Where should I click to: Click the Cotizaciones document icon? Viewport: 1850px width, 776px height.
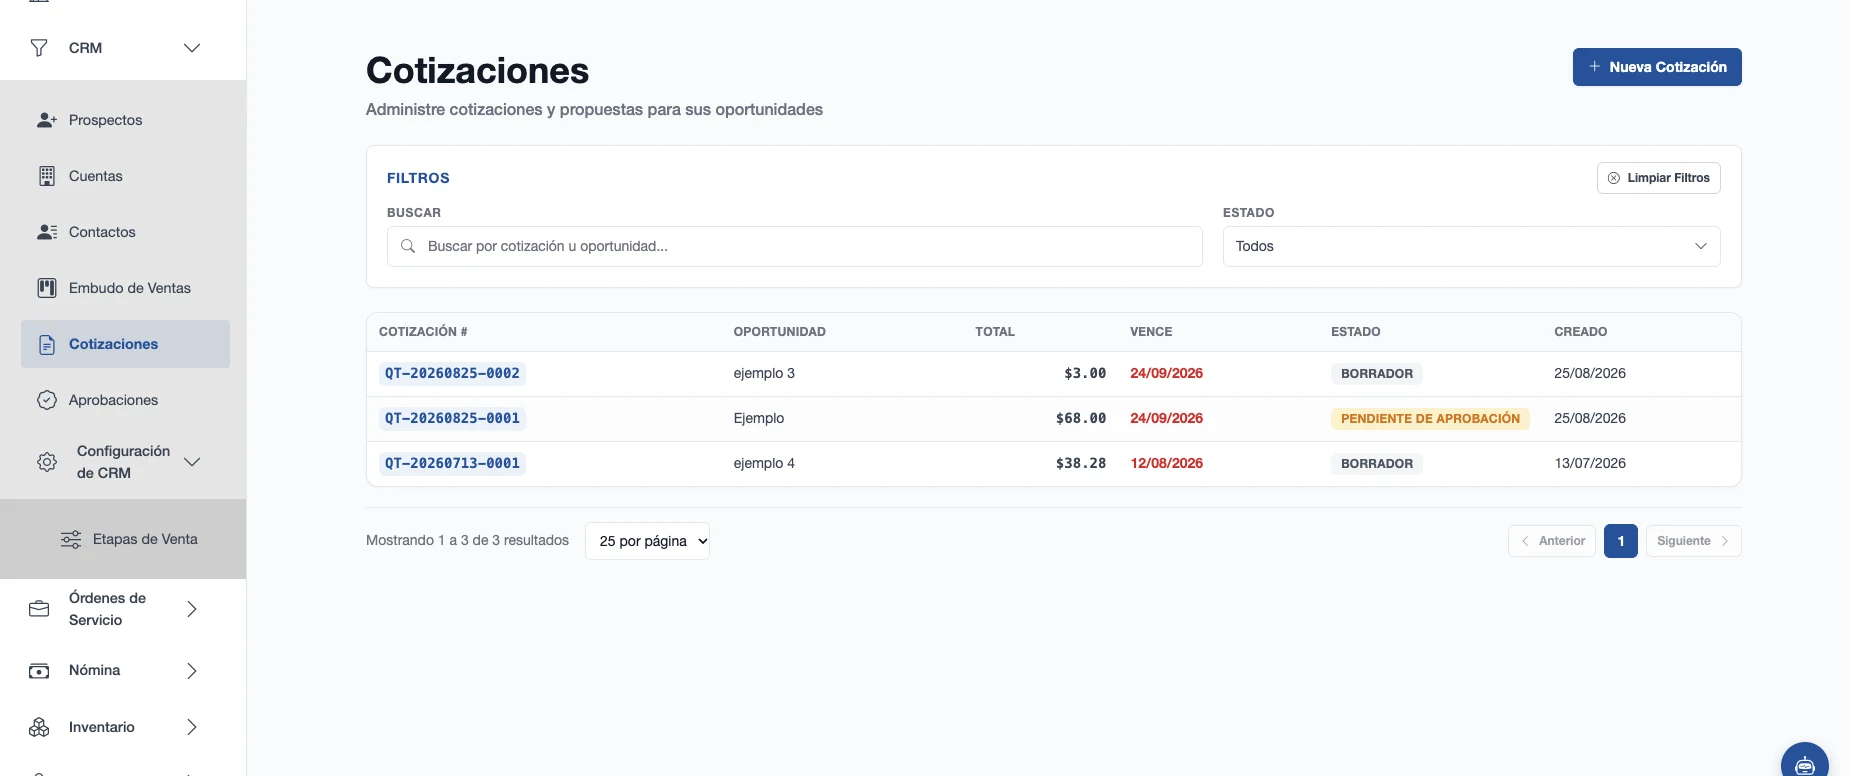[x=47, y=344]
